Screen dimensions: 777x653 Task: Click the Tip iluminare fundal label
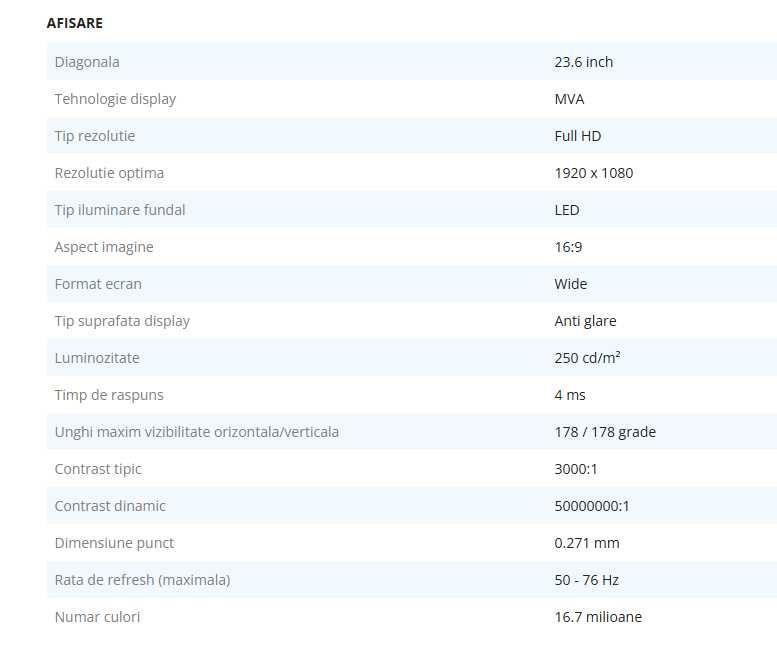point(120,210)
